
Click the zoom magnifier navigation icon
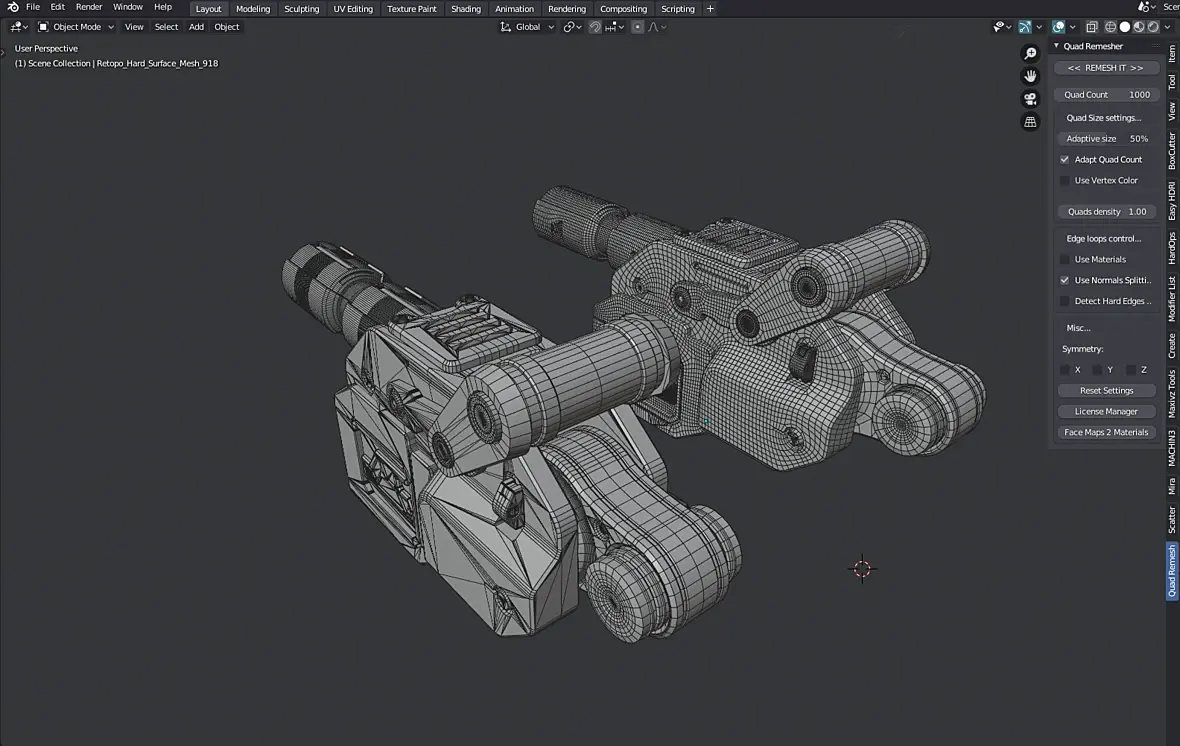(1030, 53)
